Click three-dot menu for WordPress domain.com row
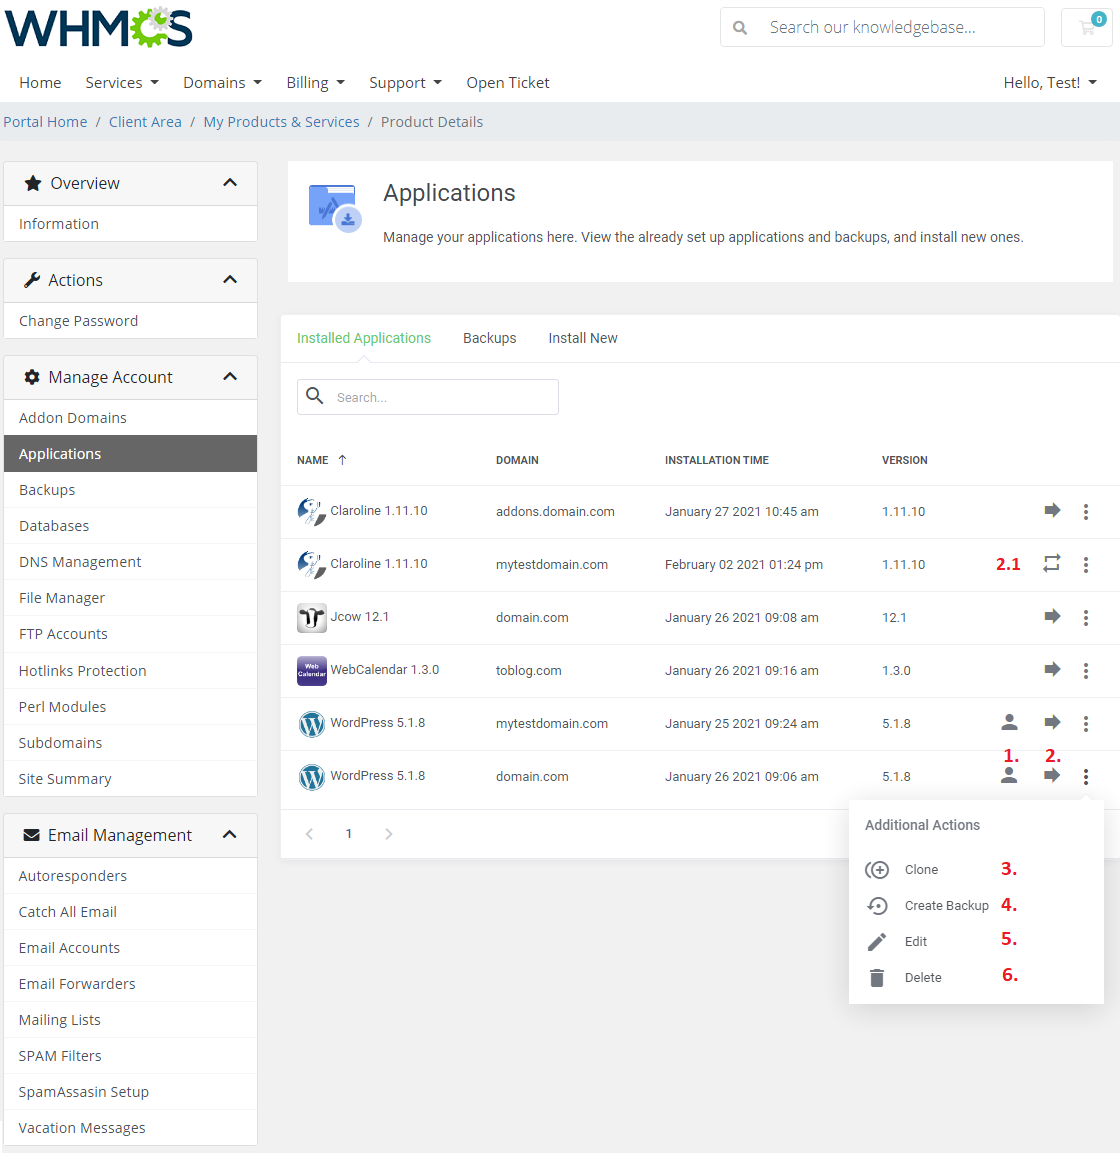Screen dimensions: 1120x1153 pos(1085,777)
